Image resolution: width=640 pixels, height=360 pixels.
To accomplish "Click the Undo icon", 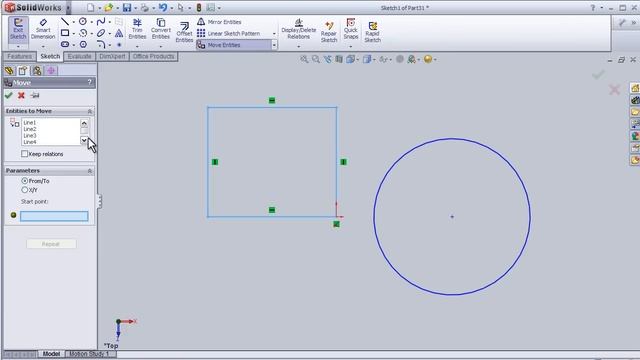I will (x=163, y=7).
